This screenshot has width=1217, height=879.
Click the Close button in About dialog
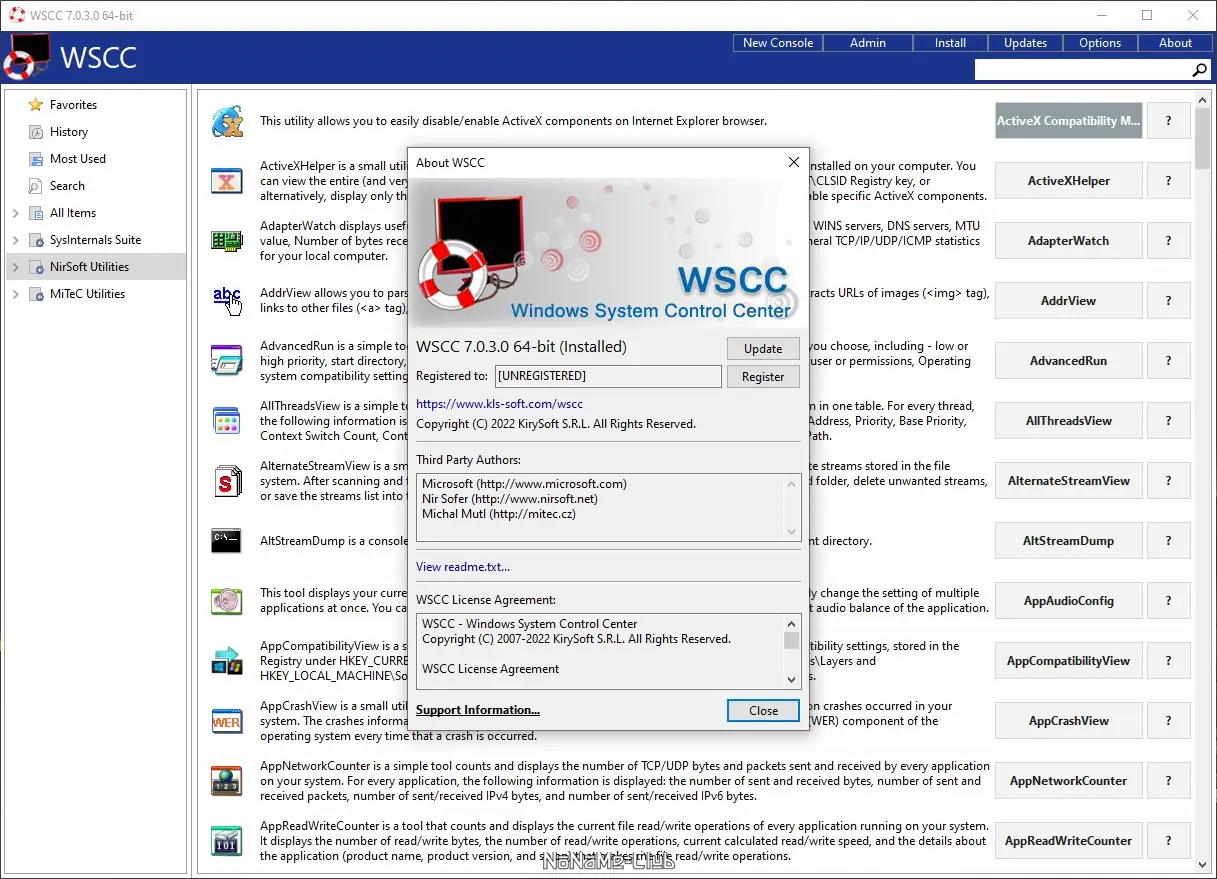pos(763,711)
